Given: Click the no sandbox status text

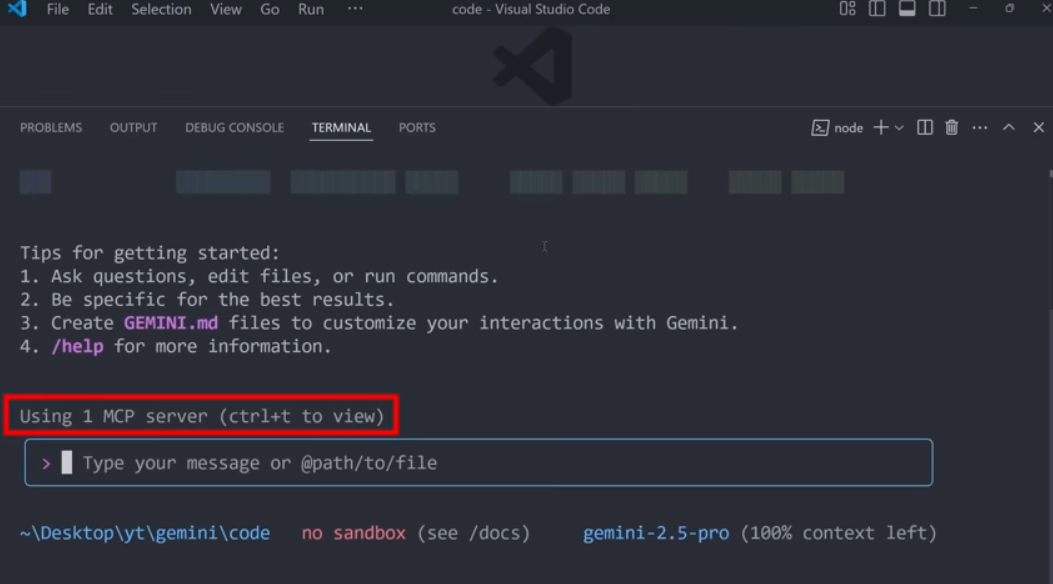Looking at the screenshot, I should tap(353, 533).
